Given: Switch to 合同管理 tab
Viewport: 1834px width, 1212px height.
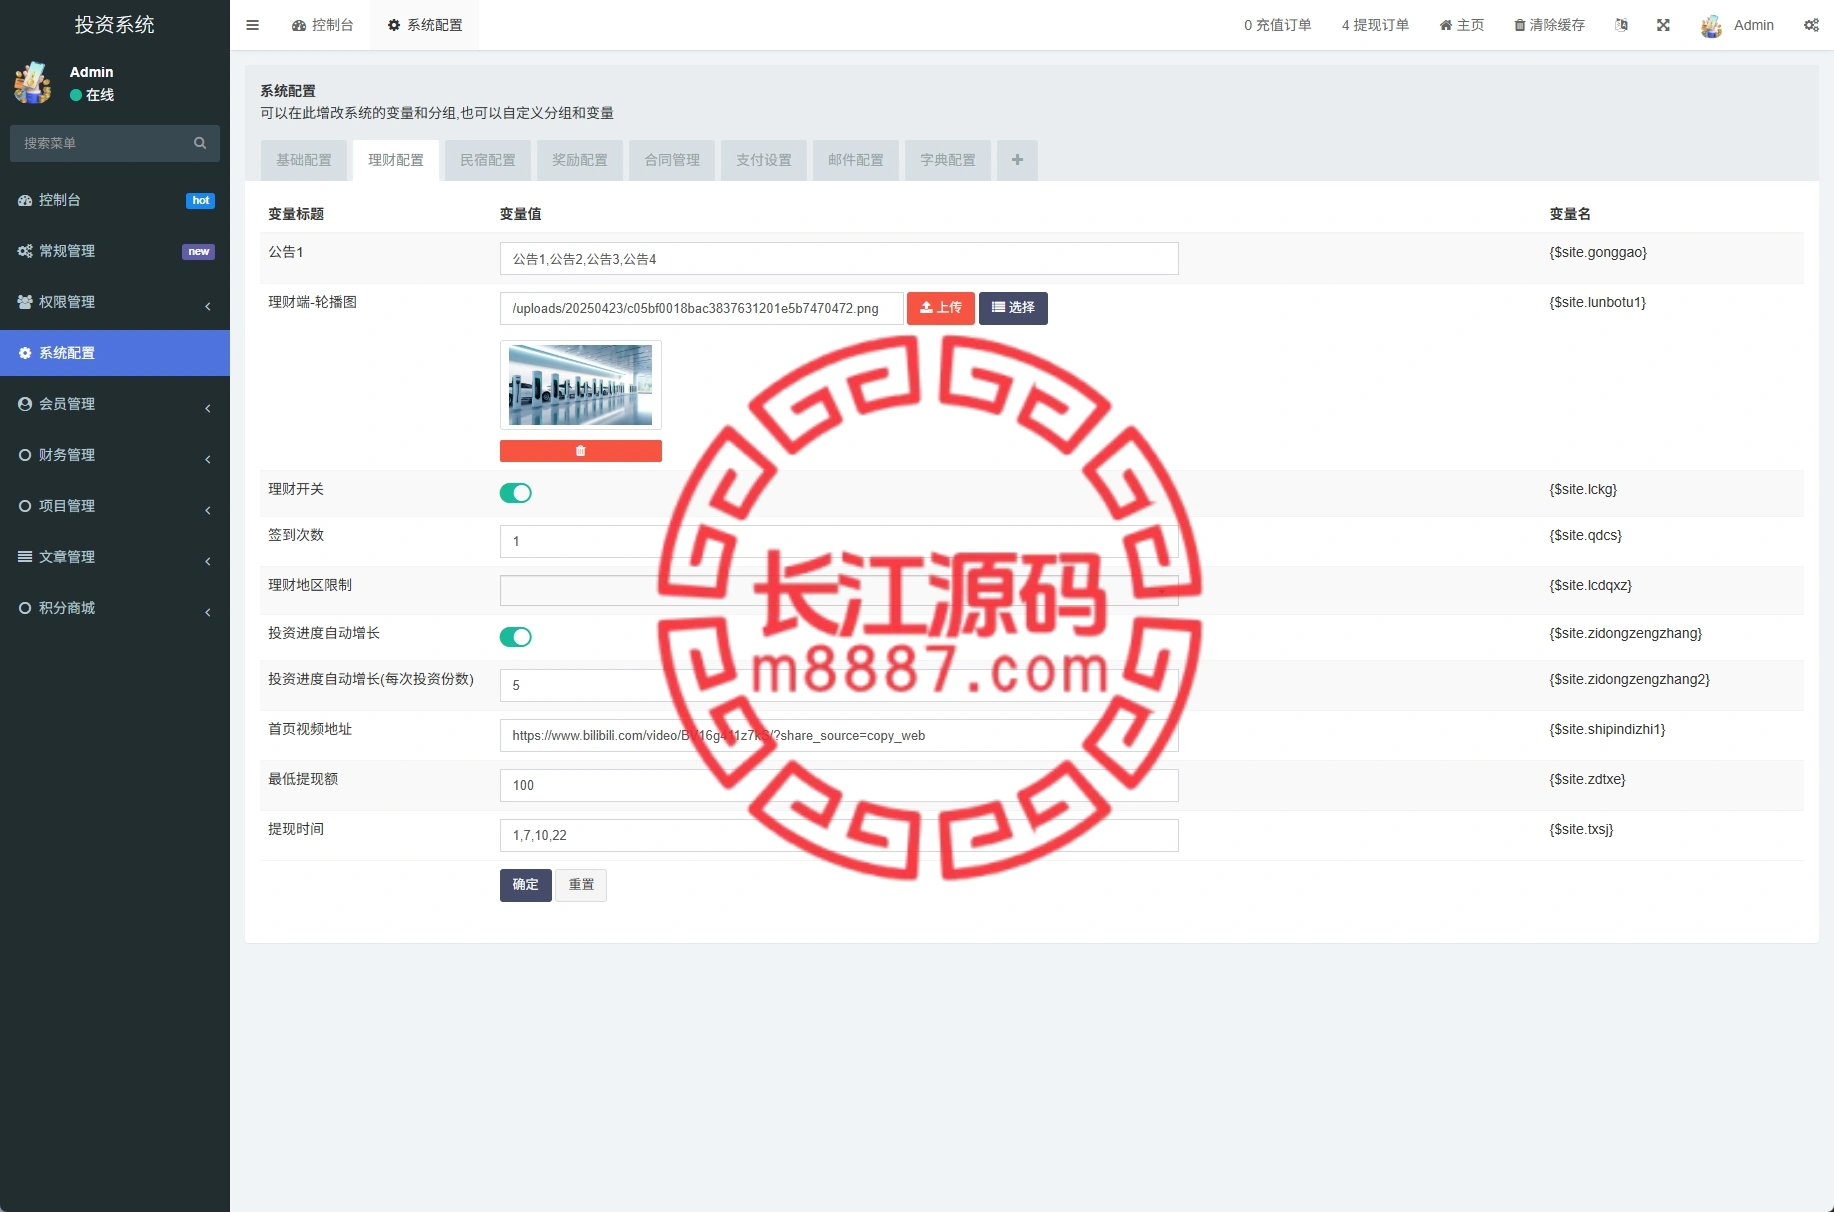Looking at the screenshot, I should point(672,160).
